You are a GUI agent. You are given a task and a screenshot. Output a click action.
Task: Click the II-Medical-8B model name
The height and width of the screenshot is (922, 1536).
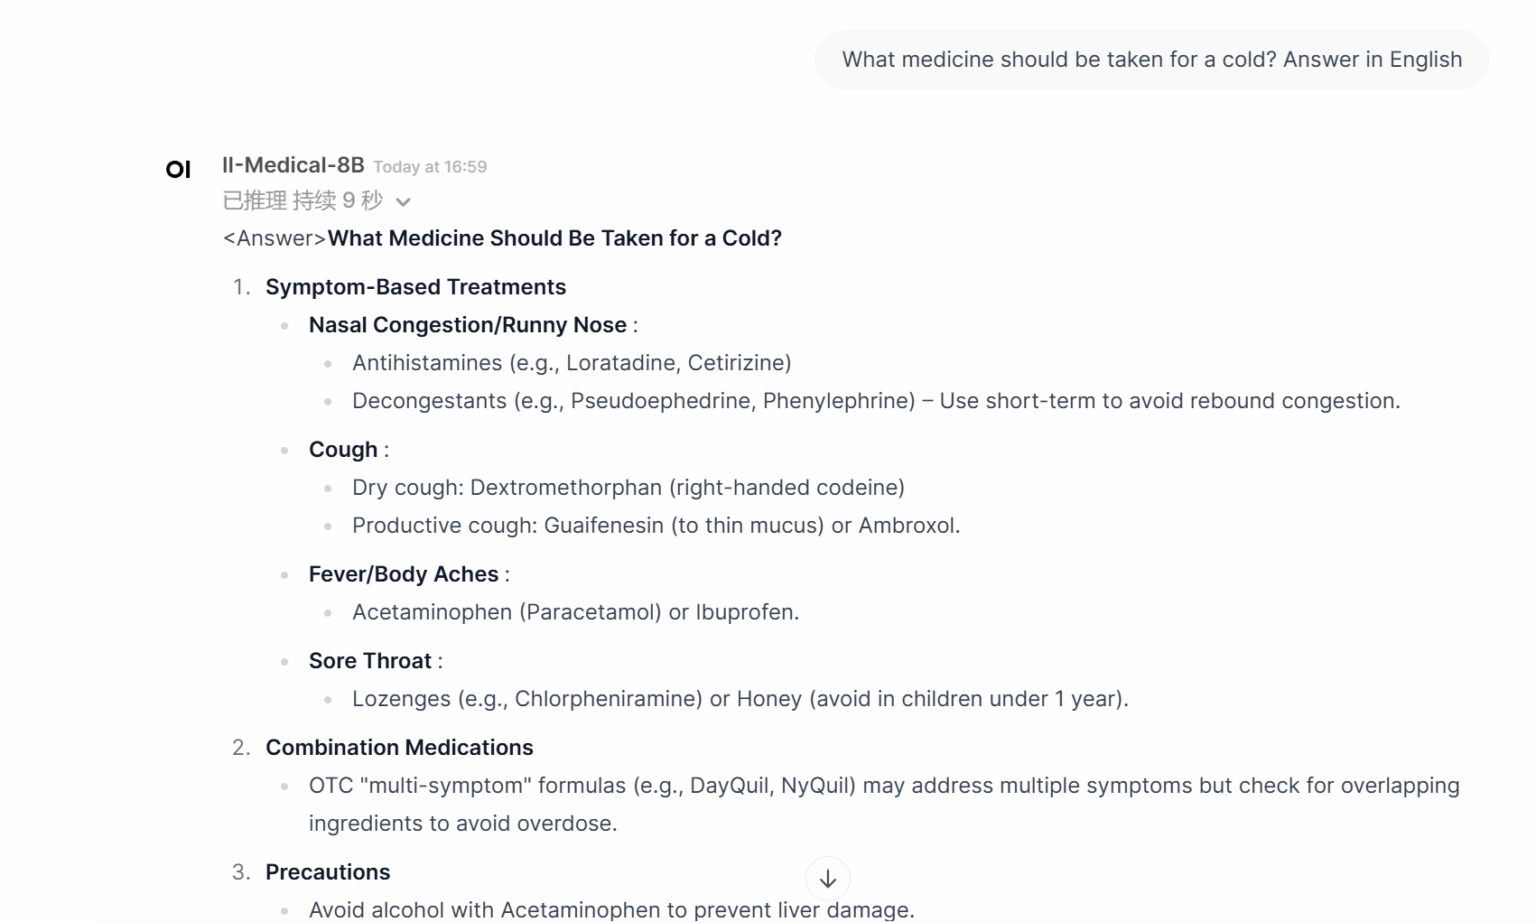293,165
